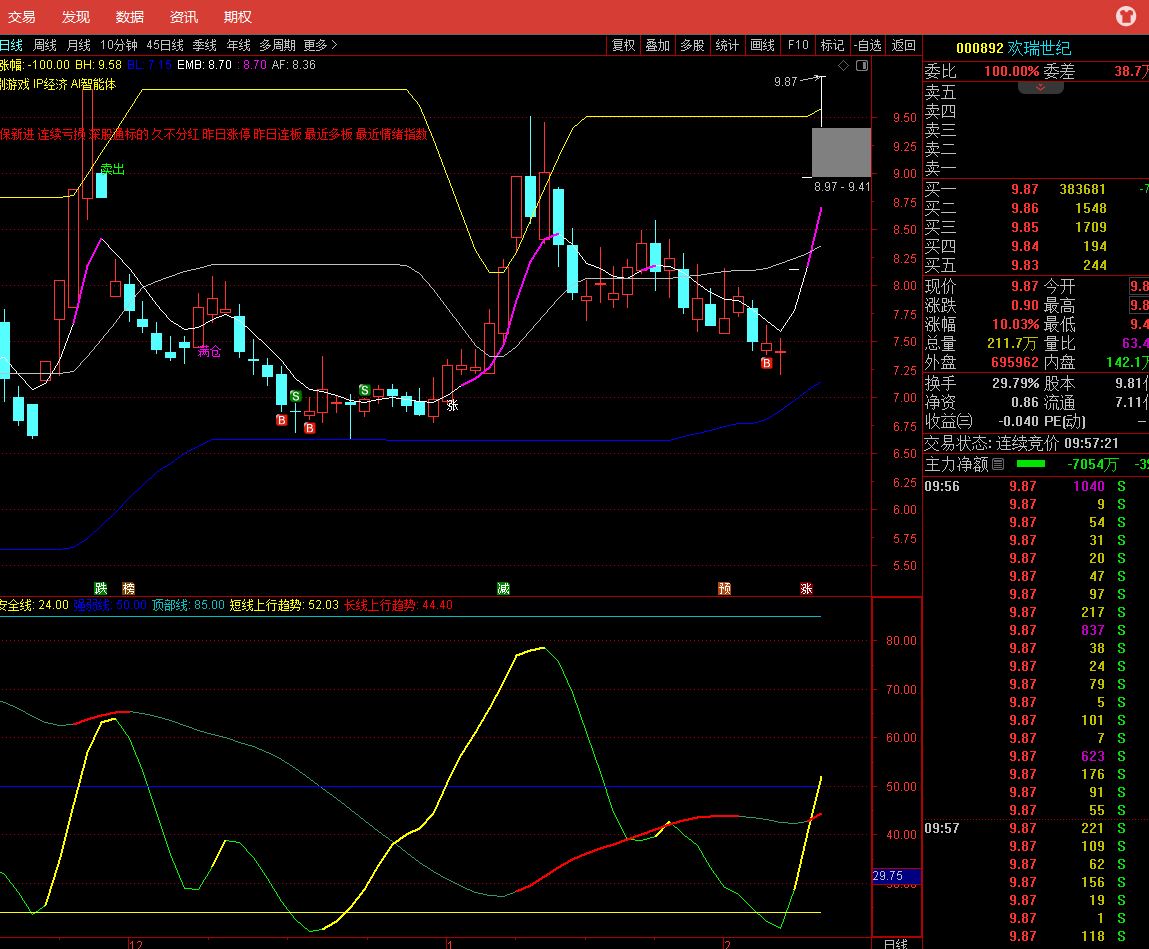Click the red B marker under latest candle
The height and width of the screenshot is (949, 1149).
(x=767, y=363)
